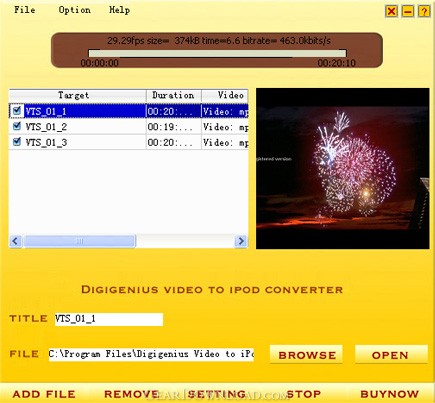Click duration cell of VTS_01_1
Image resolution: width=435 pixels, height=403 pixels.
click(174, 111)
